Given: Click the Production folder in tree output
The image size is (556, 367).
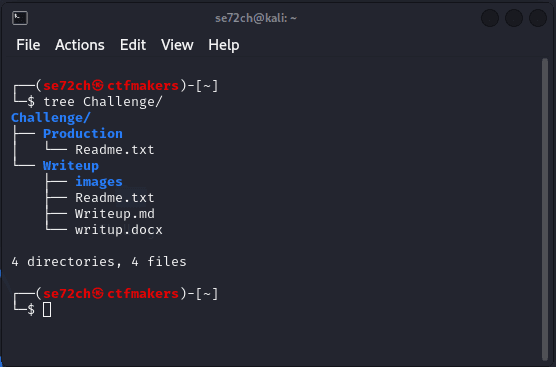Looking at the screenshot, I should point(83,133).
